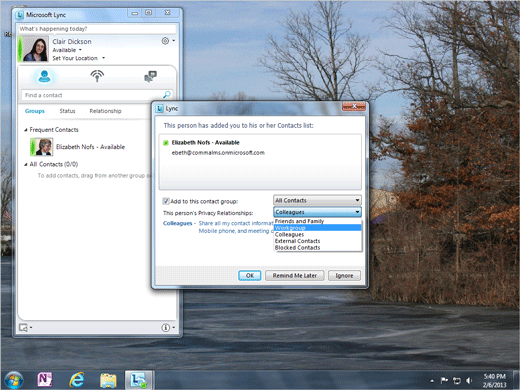Click the ebeth@commalms.onmicrosoft.com address

coord(218,153)
